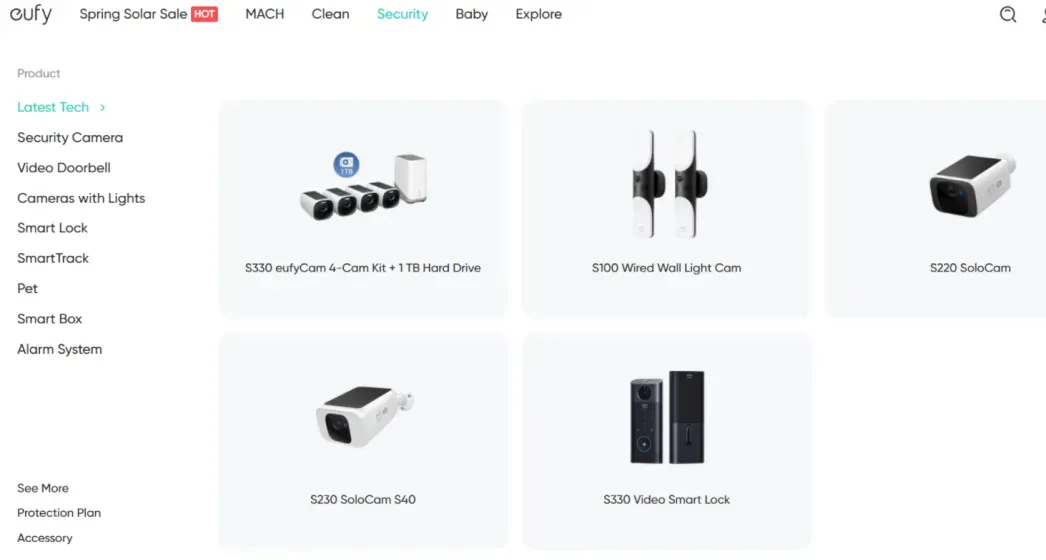Select the Security Camera category

[x=70, y=137]
